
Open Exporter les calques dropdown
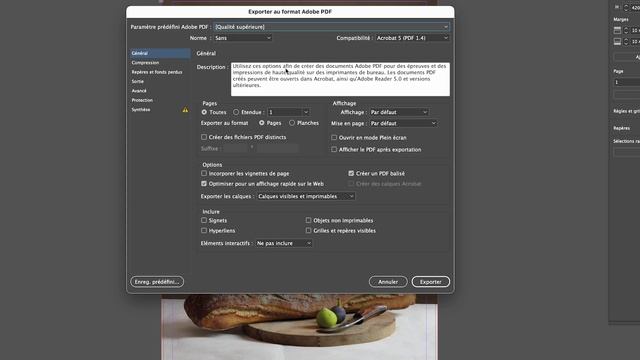306,196
